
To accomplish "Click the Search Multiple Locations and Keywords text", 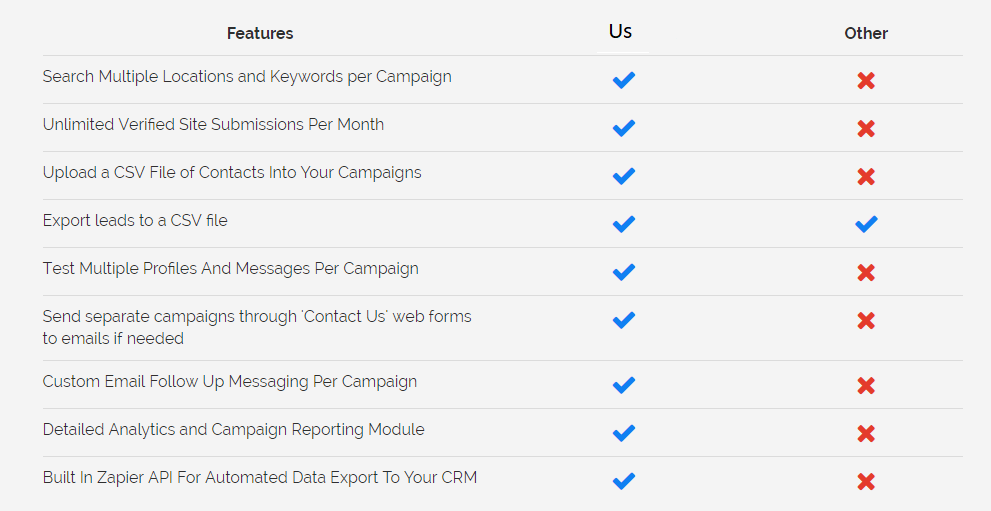I will [247, 77].
